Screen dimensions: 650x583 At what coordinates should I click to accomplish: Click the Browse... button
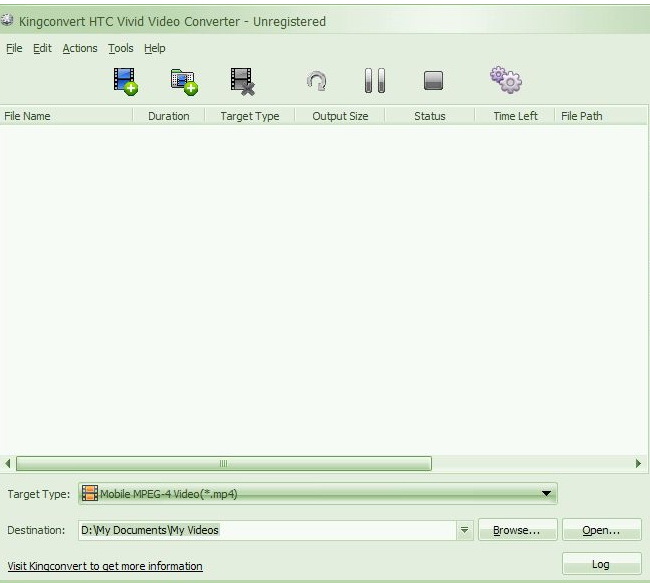pyautogui.click(x=517, y=530)
